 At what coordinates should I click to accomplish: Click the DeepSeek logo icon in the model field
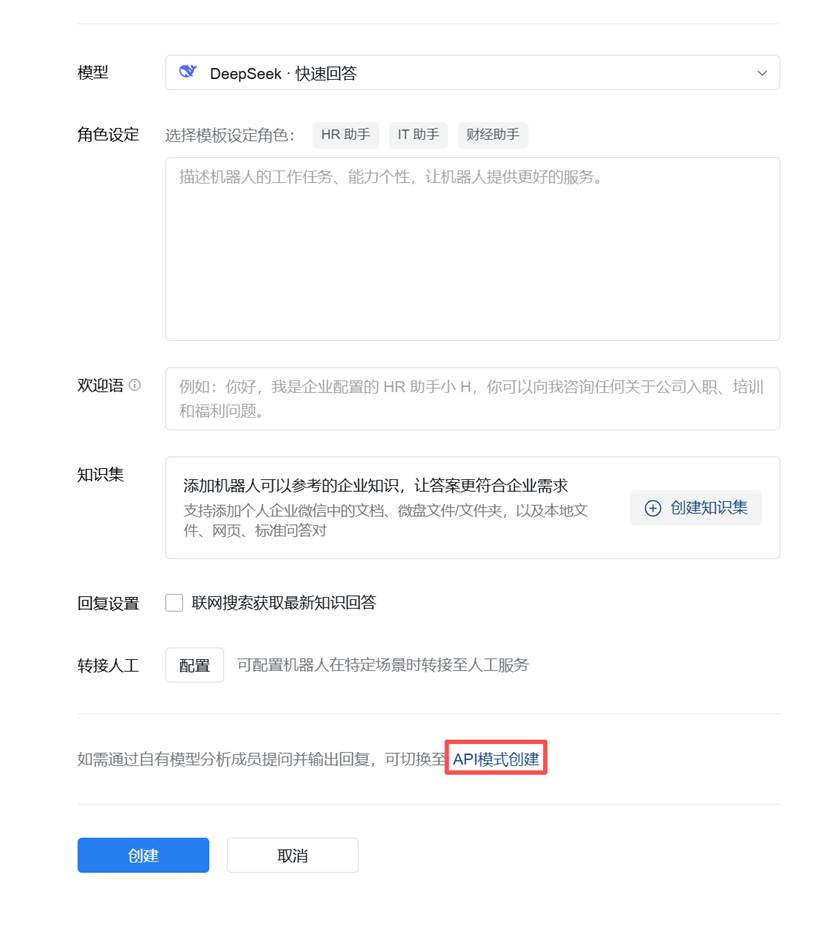190,72
